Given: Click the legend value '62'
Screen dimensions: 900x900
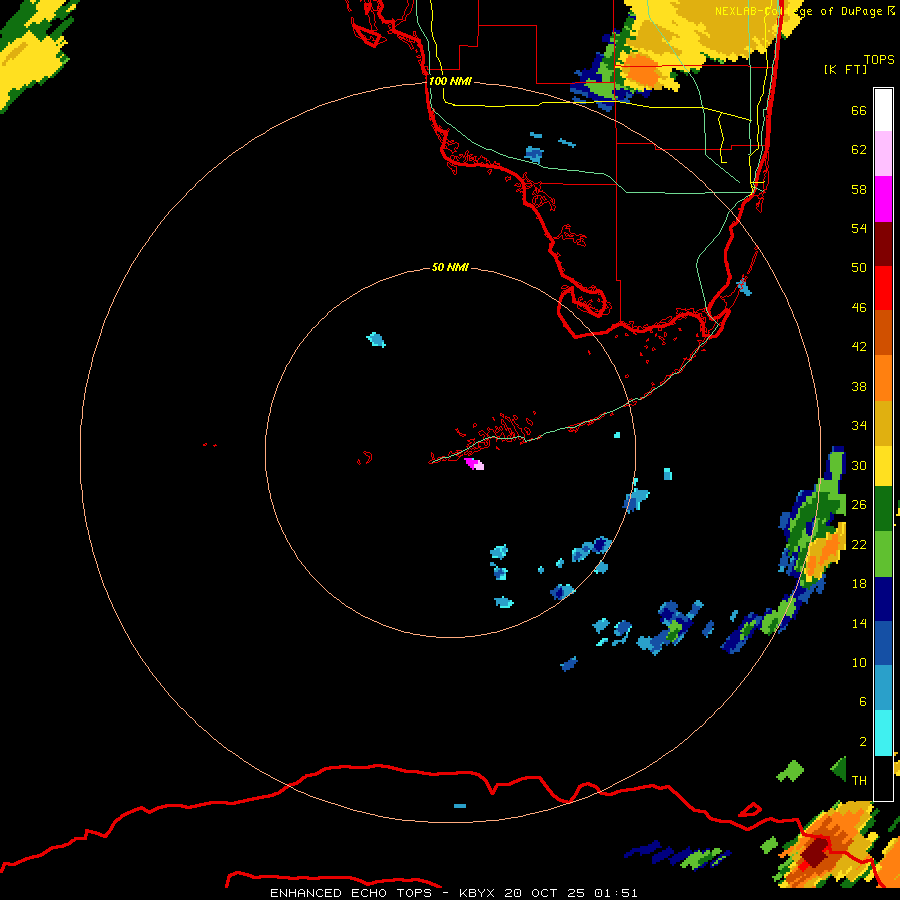Looking at the screenshot, I should point(859,150).
